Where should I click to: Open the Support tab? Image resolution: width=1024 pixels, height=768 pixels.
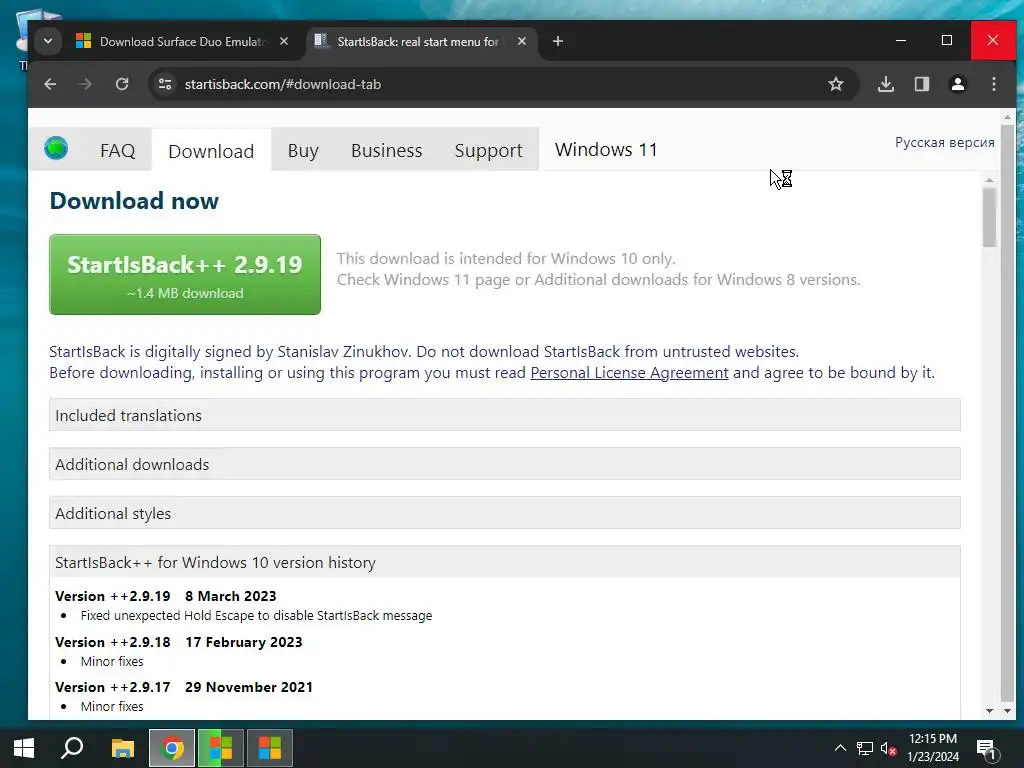click(x=488, y=151)
